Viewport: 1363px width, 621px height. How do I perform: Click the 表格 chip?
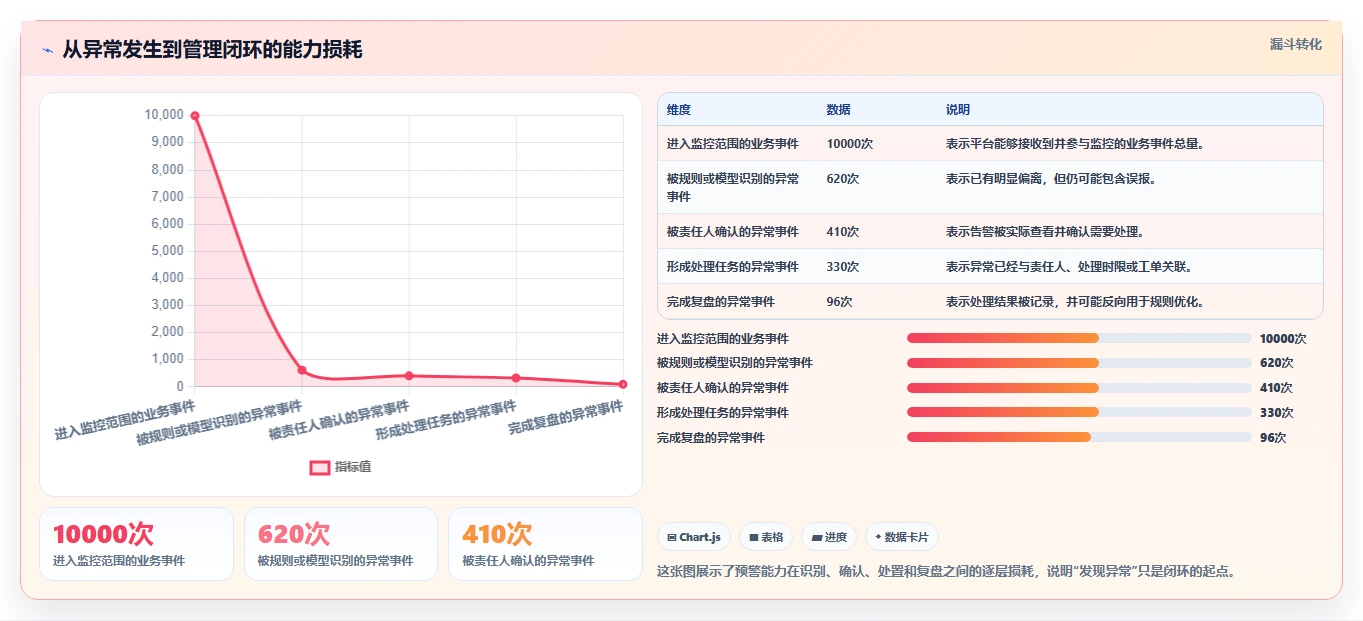[x=766, y=537]
